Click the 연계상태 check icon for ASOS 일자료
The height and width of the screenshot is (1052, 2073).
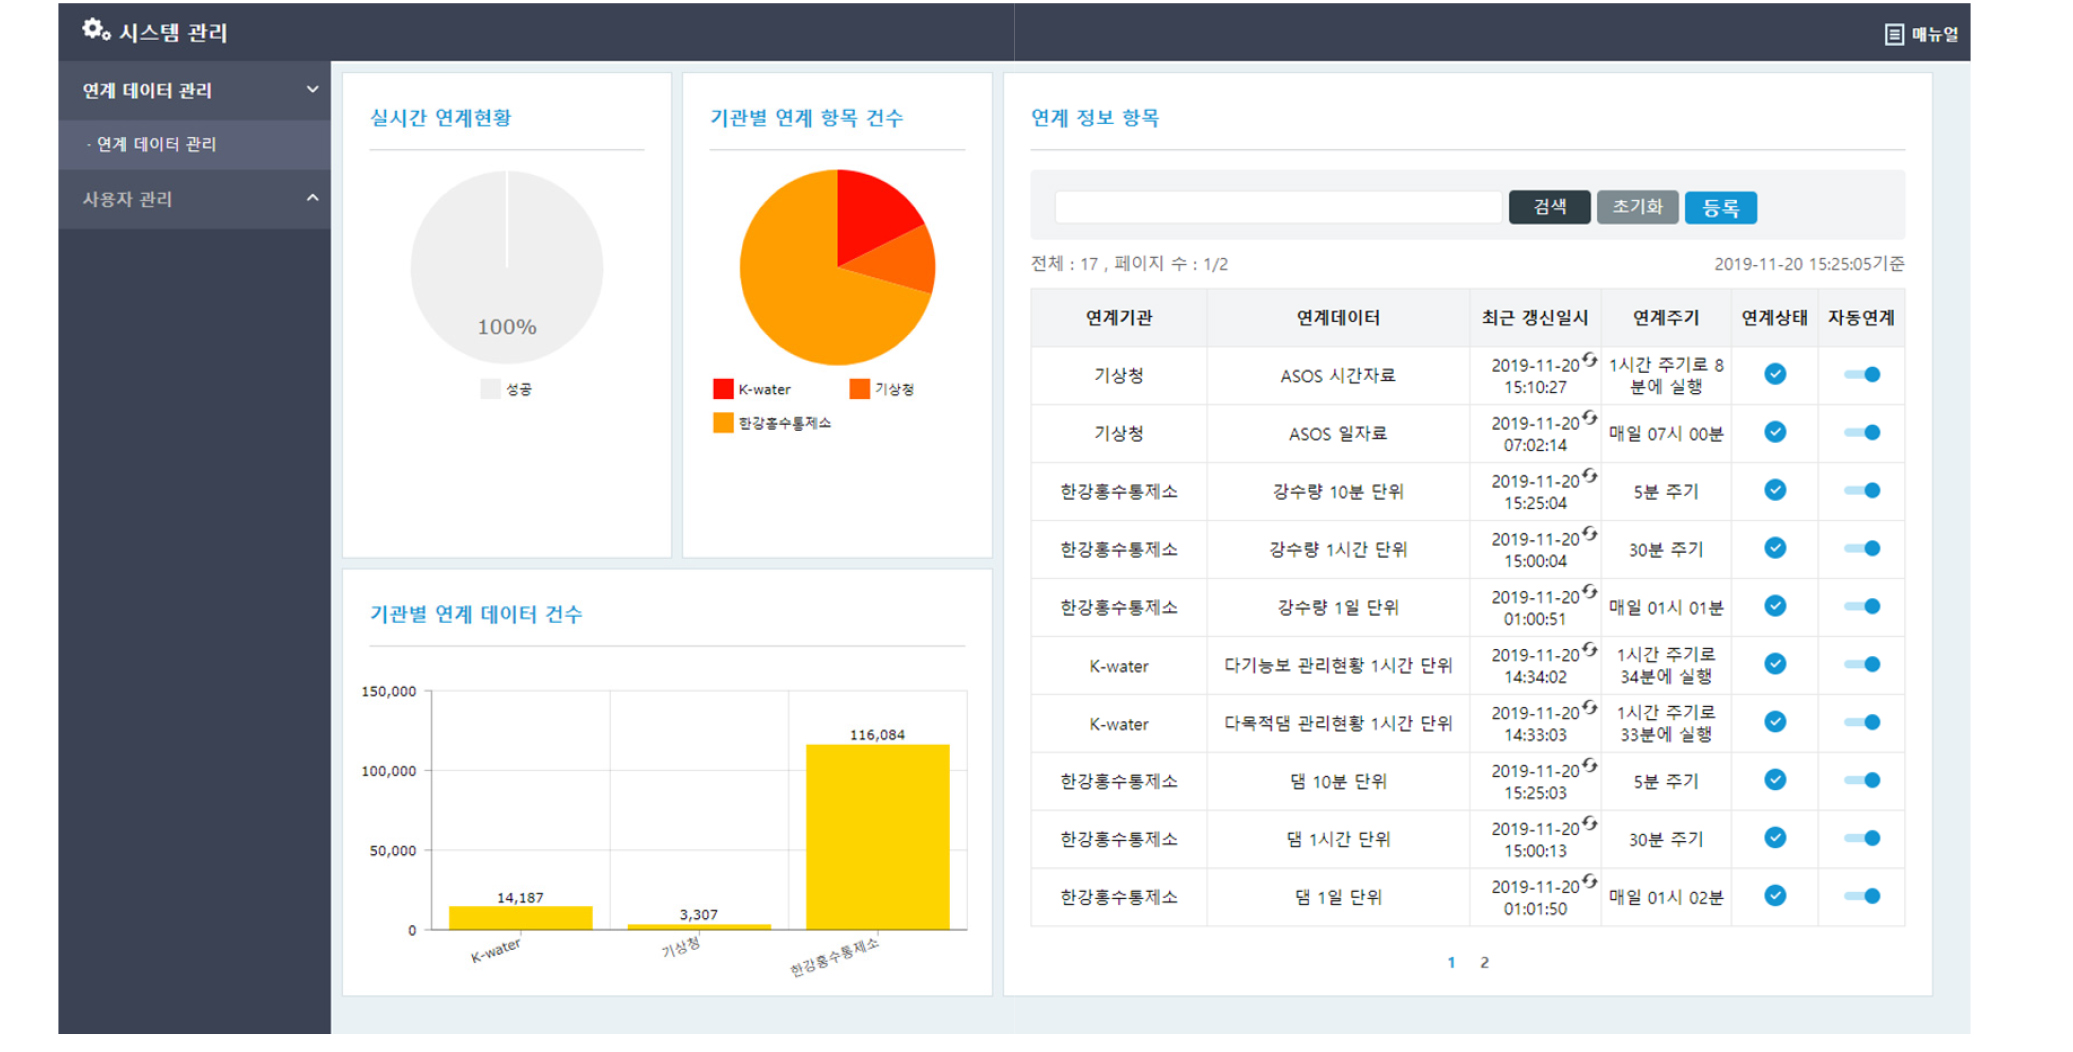(x=1775, y=432)
